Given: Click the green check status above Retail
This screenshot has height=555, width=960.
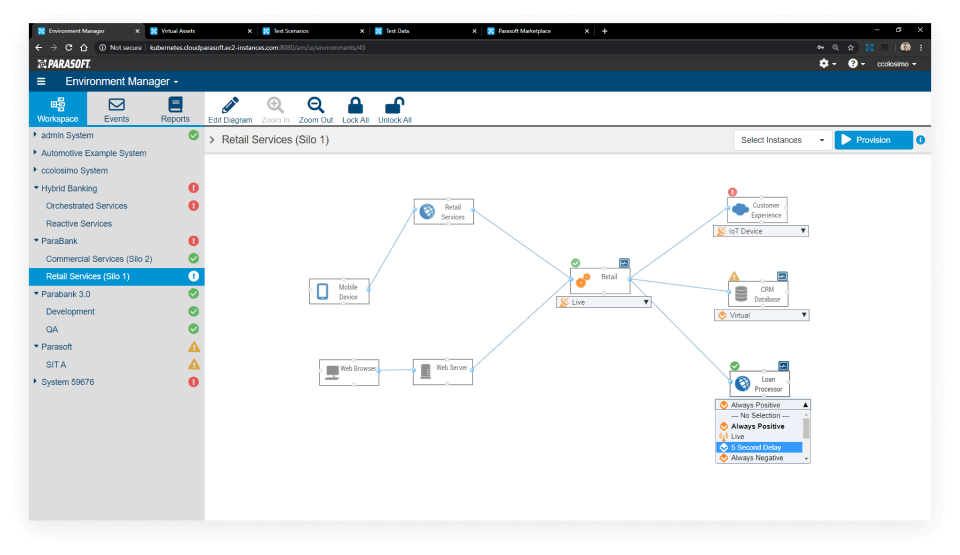Looking at the screenshot, I should (576, 263).
